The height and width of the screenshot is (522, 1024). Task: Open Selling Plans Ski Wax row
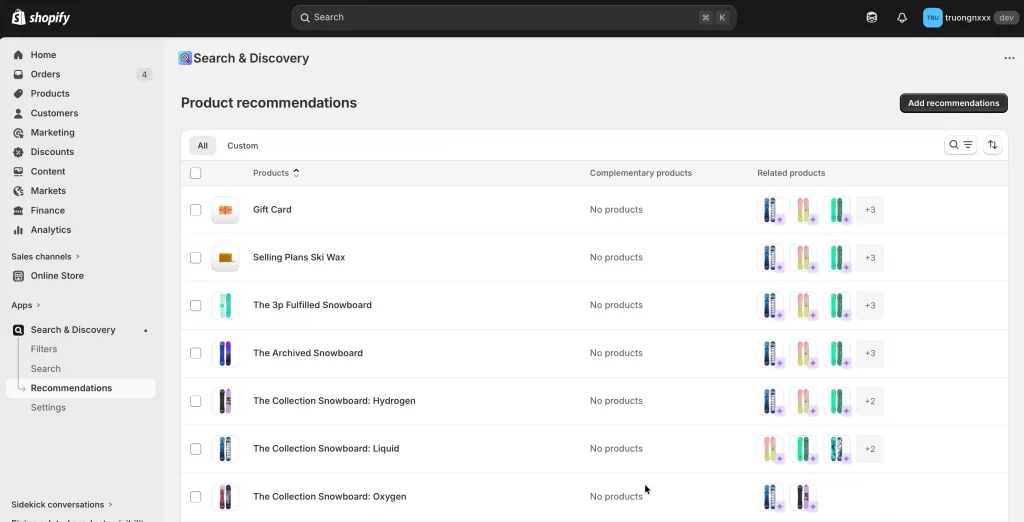pos(594,257)
